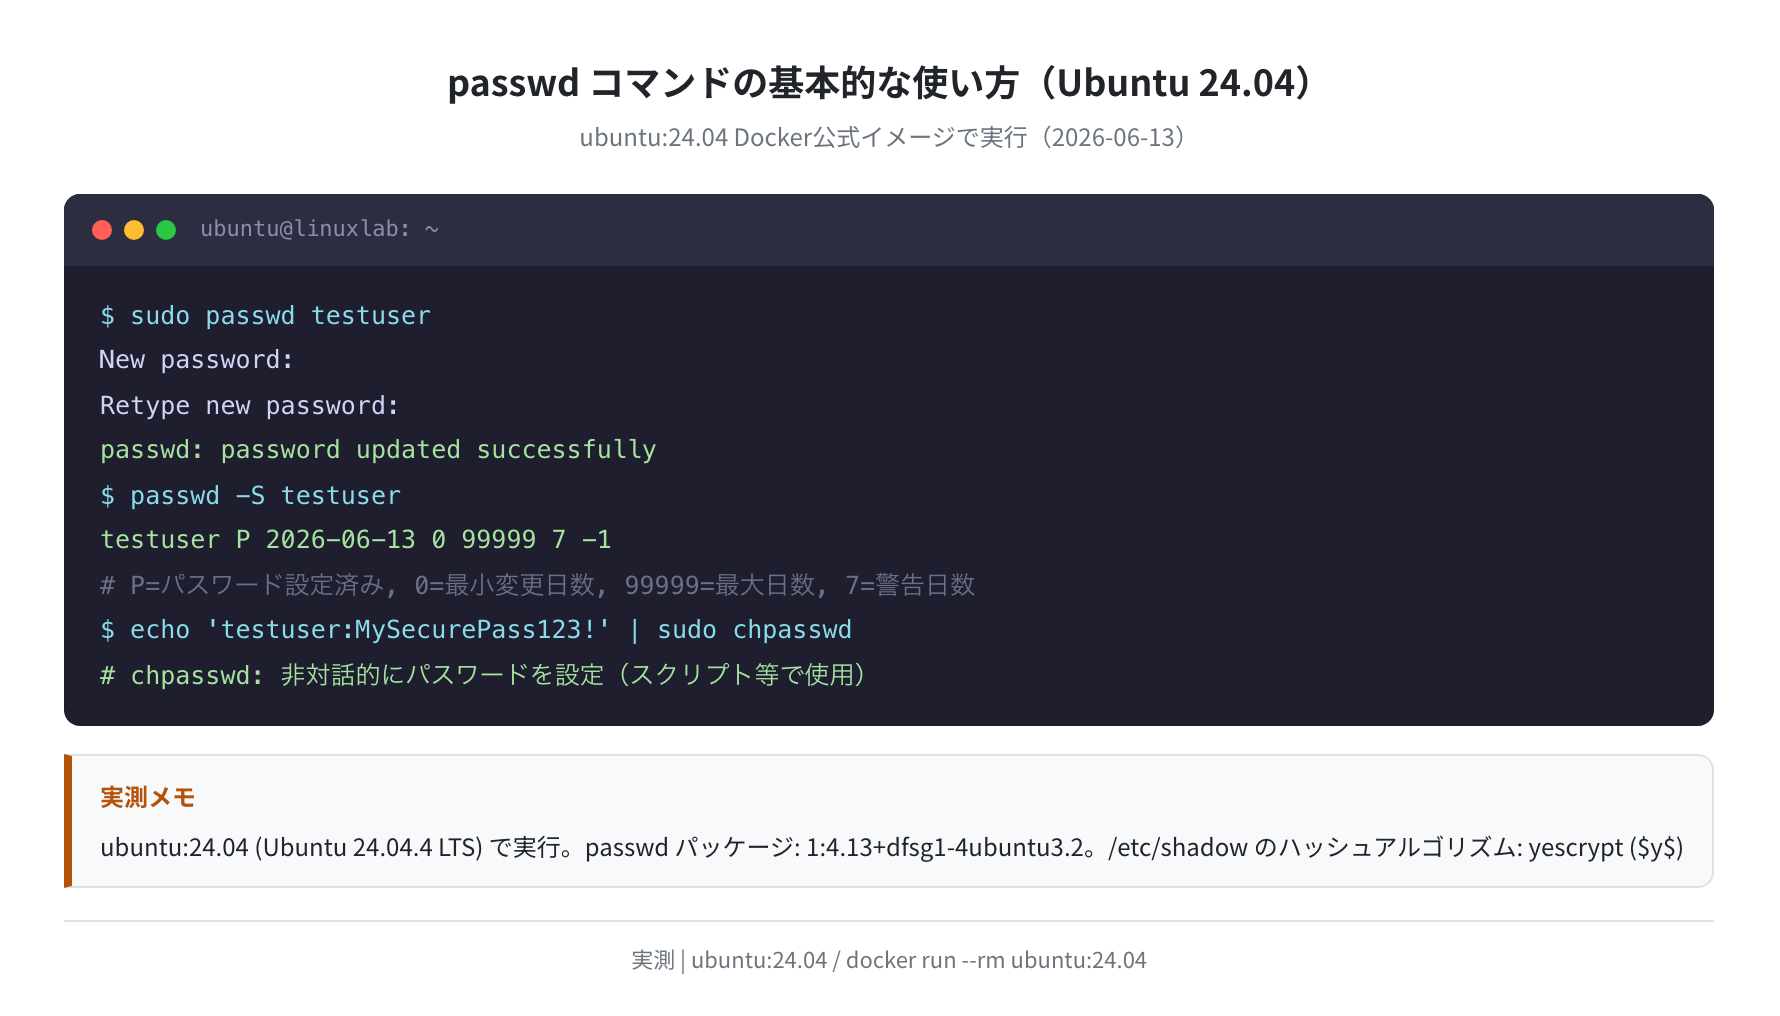Click the status output 'testuser P 2026-06-13' line

[x=356, y=540]
